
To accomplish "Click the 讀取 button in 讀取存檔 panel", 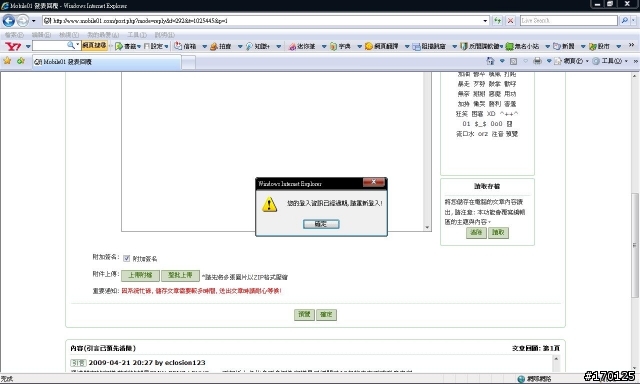I will 498,233.
